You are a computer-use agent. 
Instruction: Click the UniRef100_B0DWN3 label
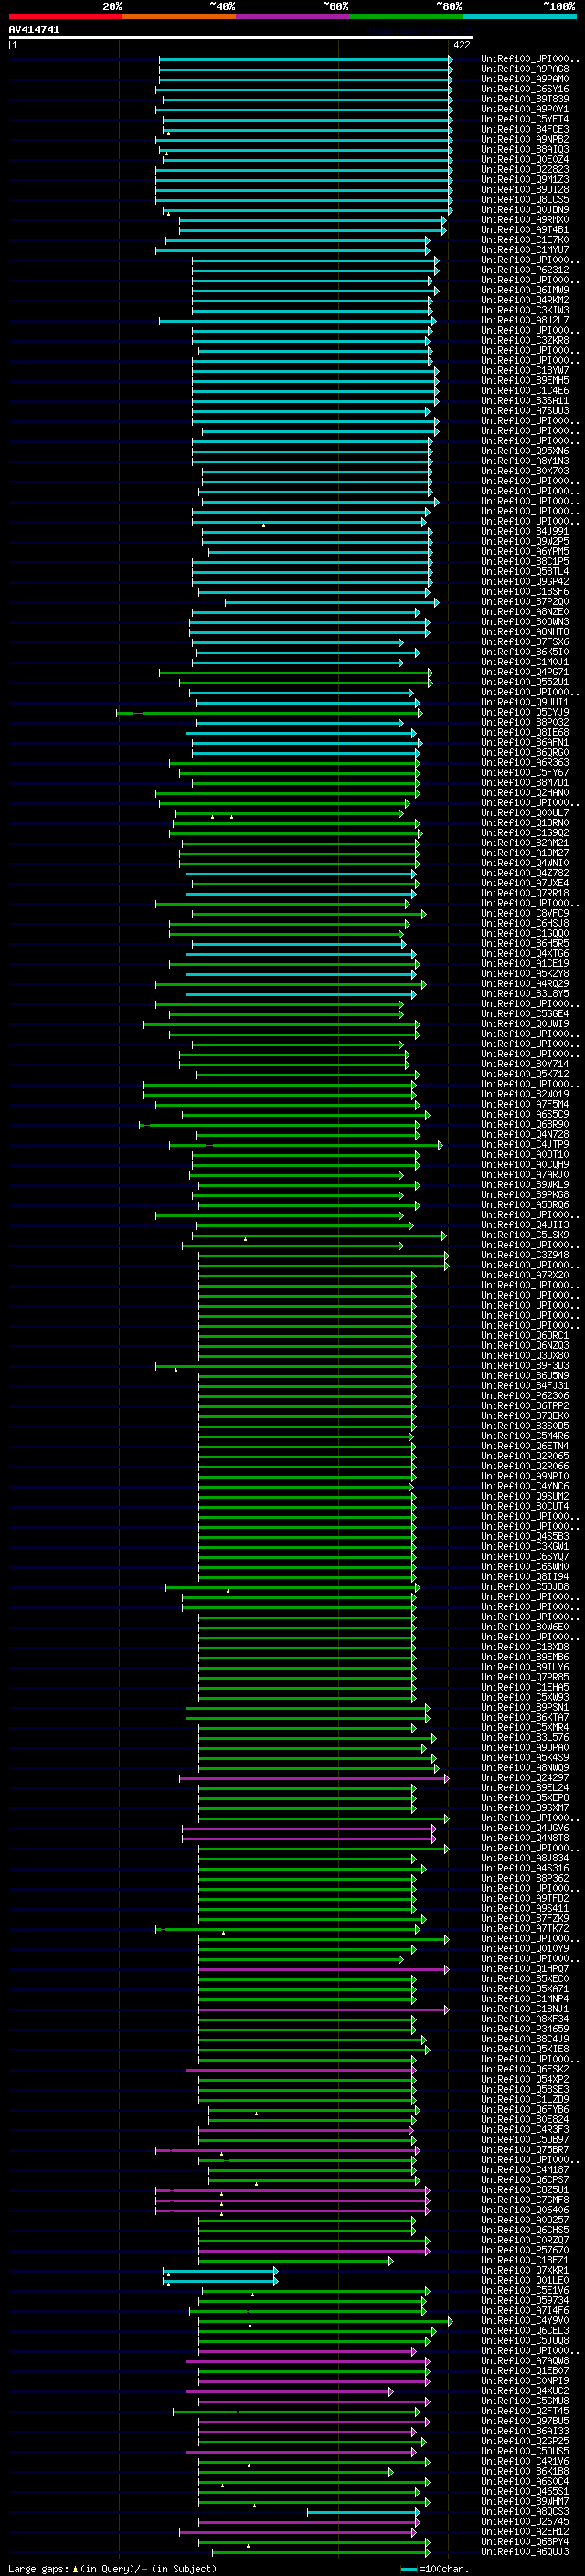coord(525,622)
